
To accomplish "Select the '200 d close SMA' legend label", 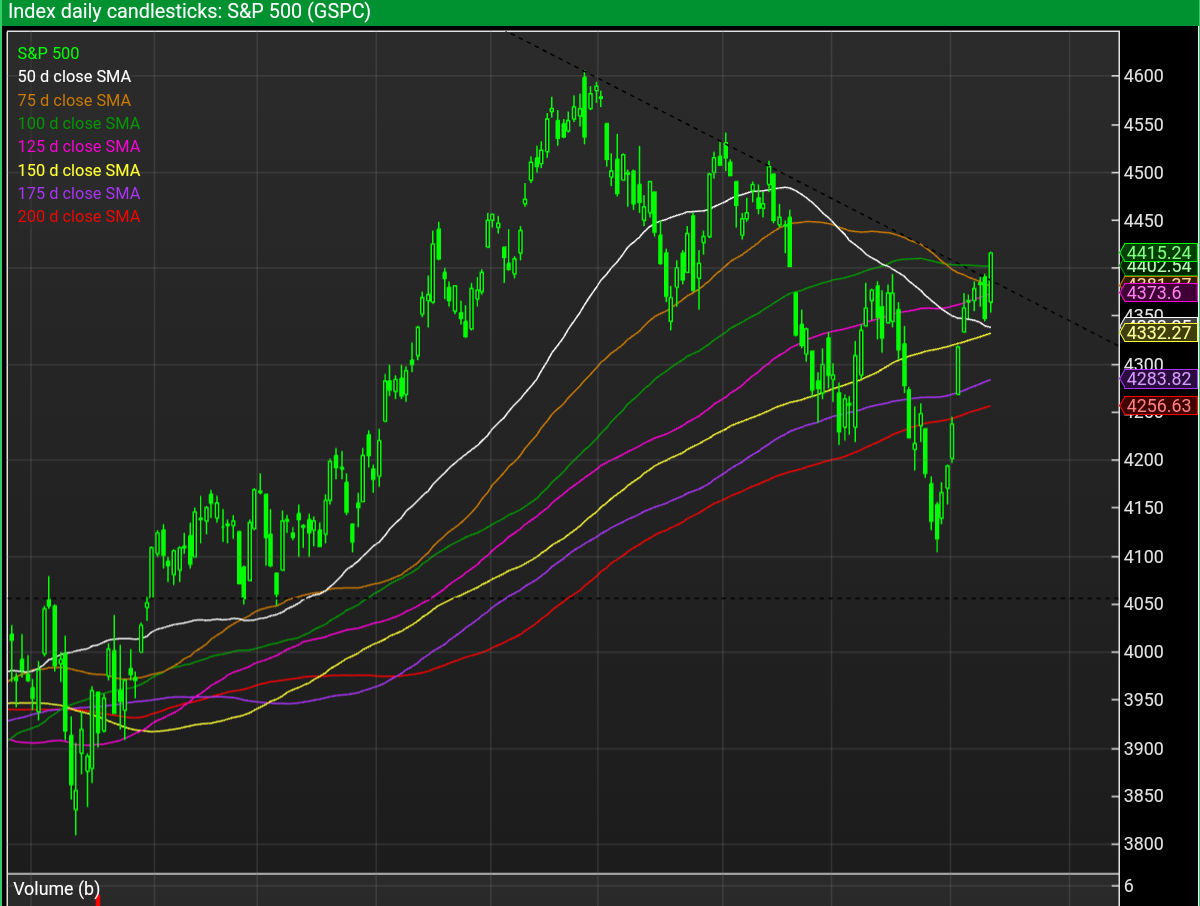I will click(x=79, y=216).
